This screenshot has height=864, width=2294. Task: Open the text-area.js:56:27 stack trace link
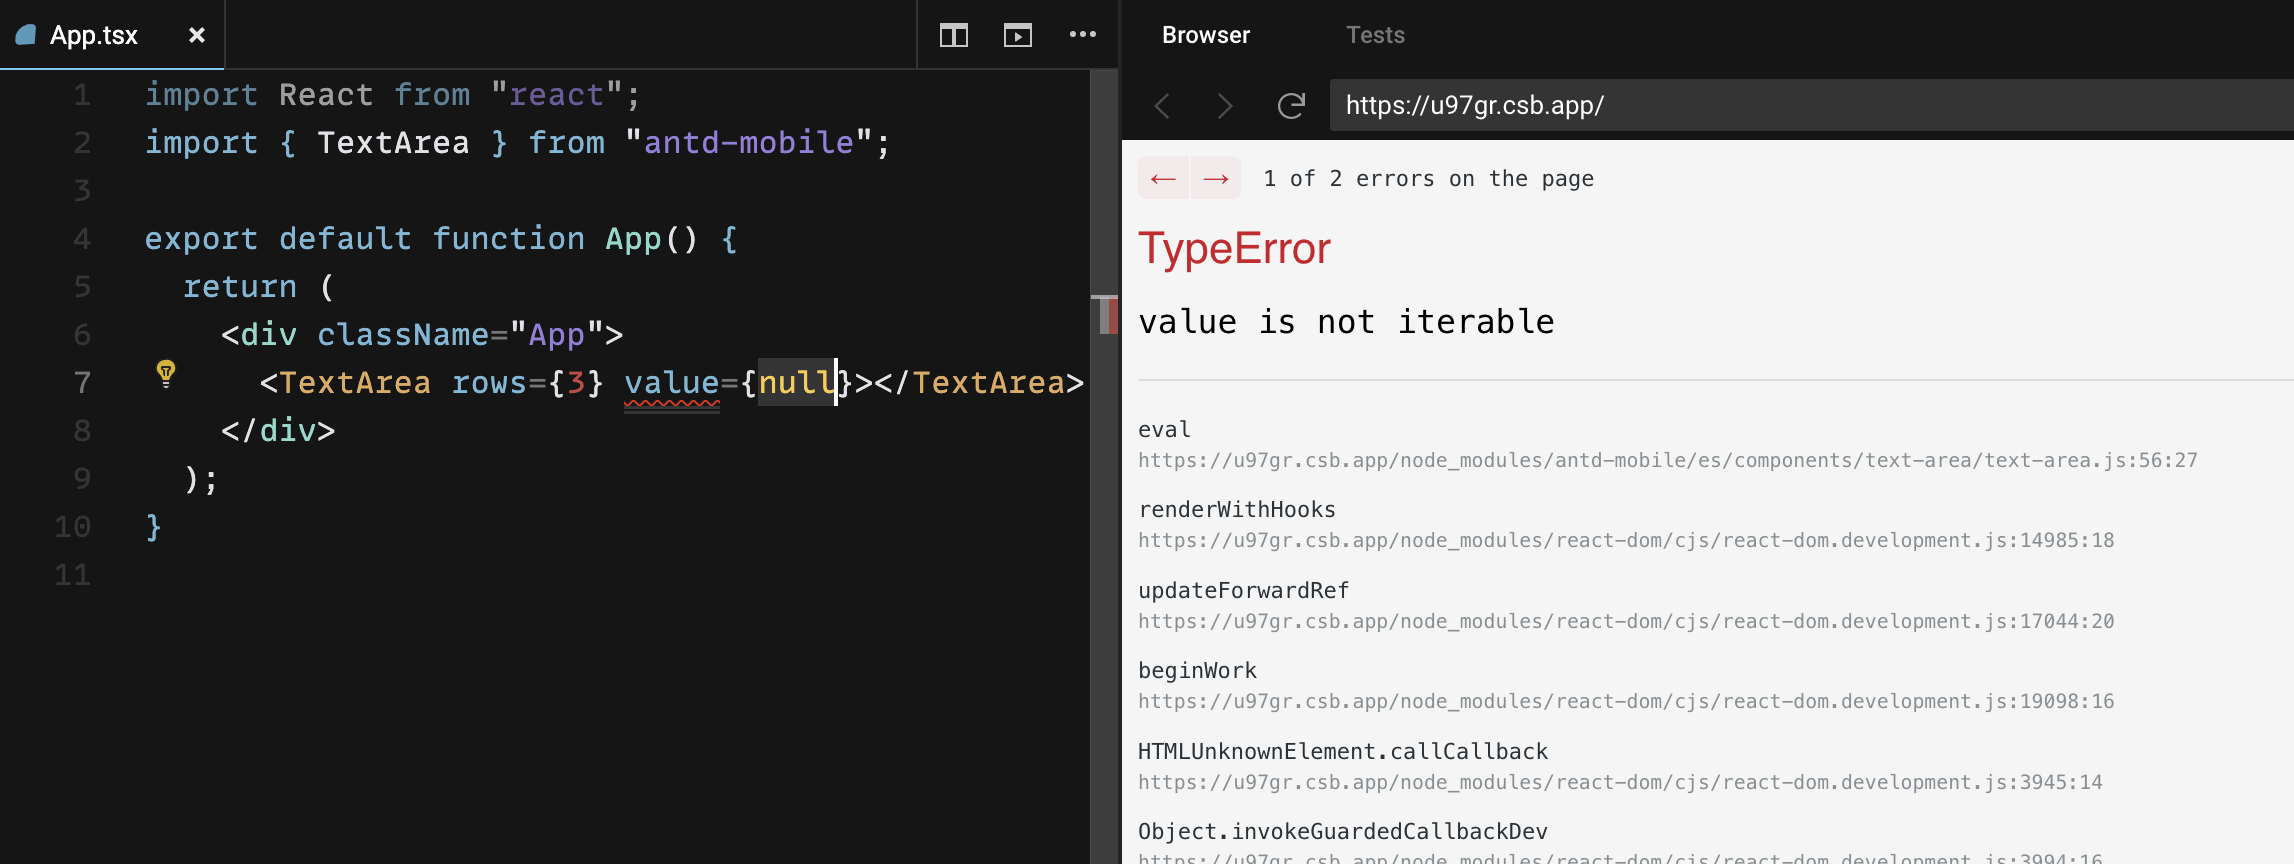point(1668,460)
